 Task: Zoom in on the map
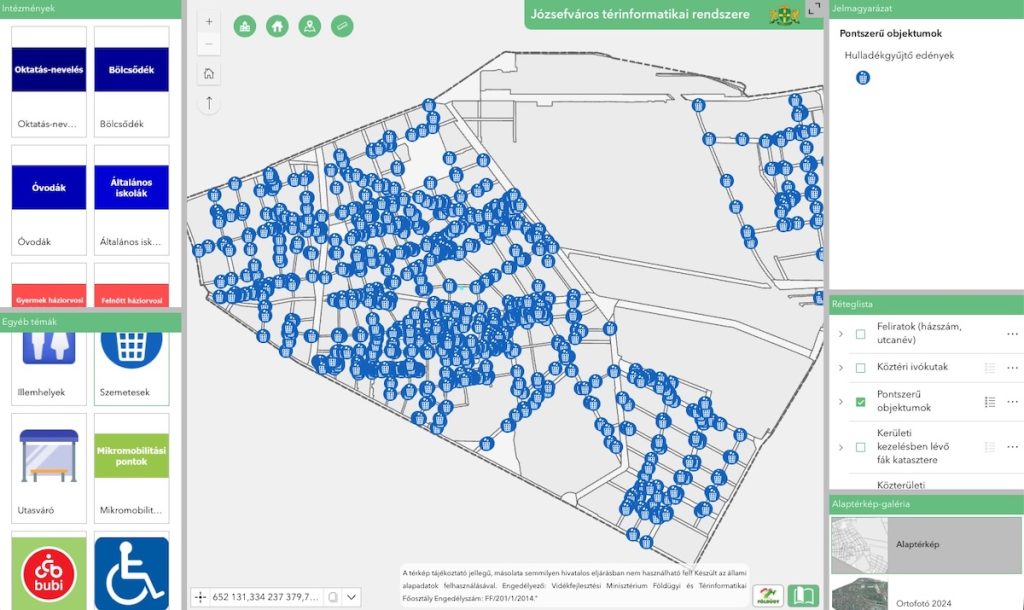[x=208, y=22]
